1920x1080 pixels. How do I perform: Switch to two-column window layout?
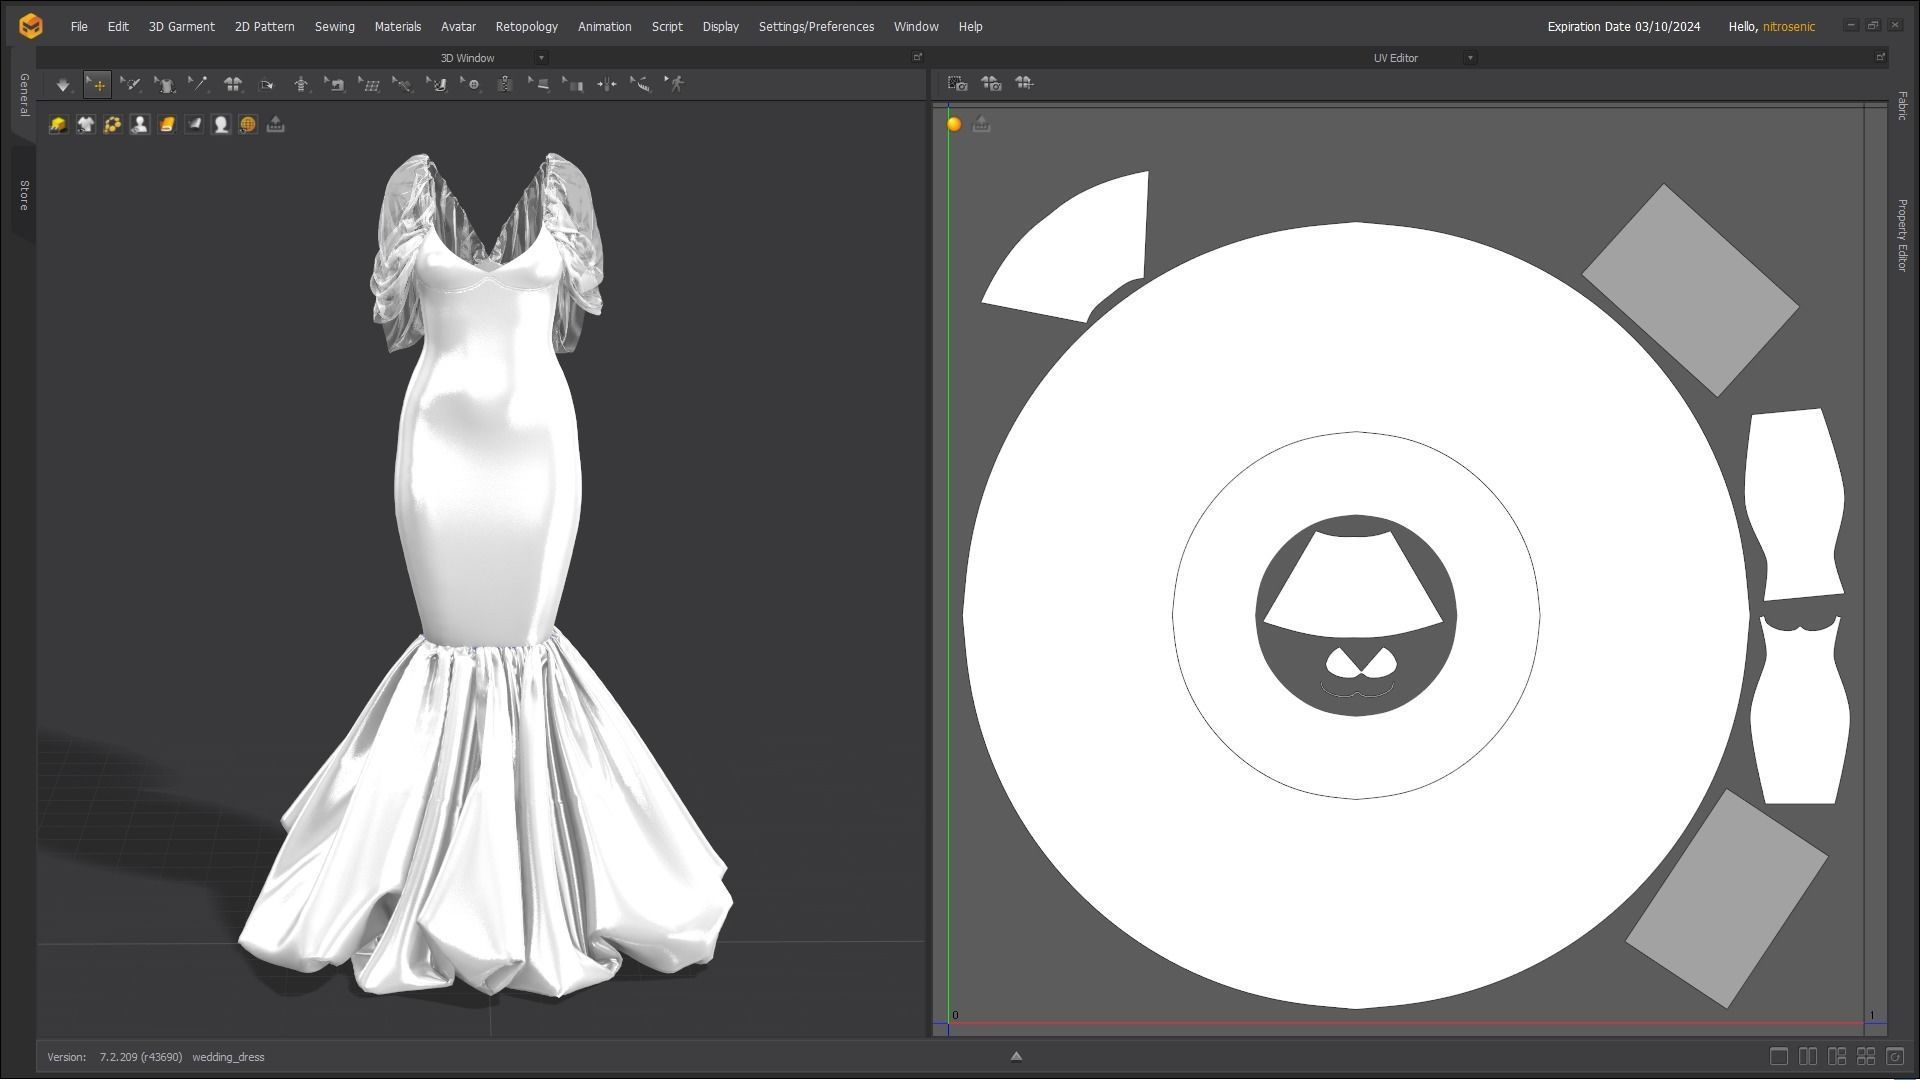pos(1807,1056)
